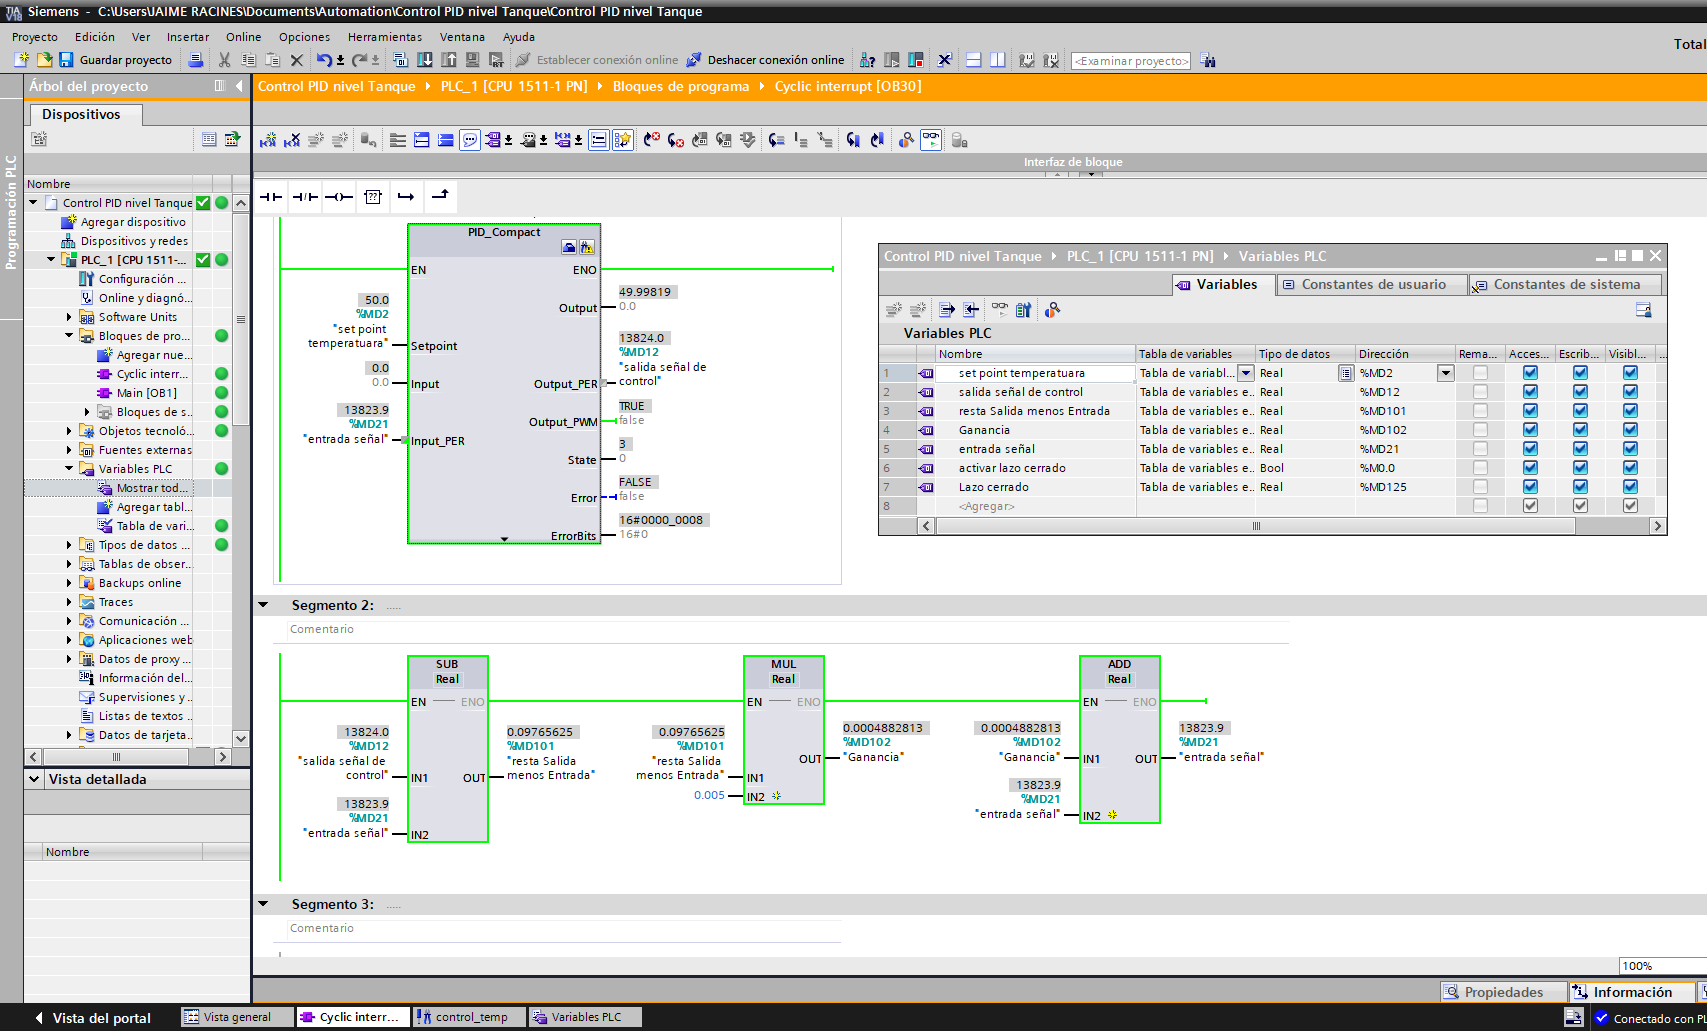Uncheck Accesible checkbox for Ganancia row
1707x1031 pixels.
pos(1530,430)
